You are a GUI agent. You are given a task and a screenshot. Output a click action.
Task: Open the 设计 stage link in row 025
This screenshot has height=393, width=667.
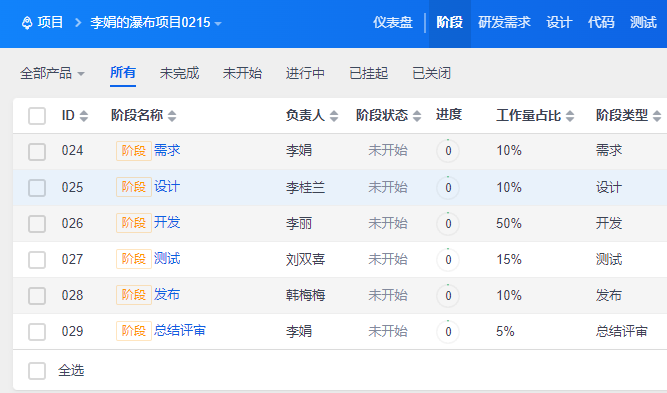click(167, 186)
